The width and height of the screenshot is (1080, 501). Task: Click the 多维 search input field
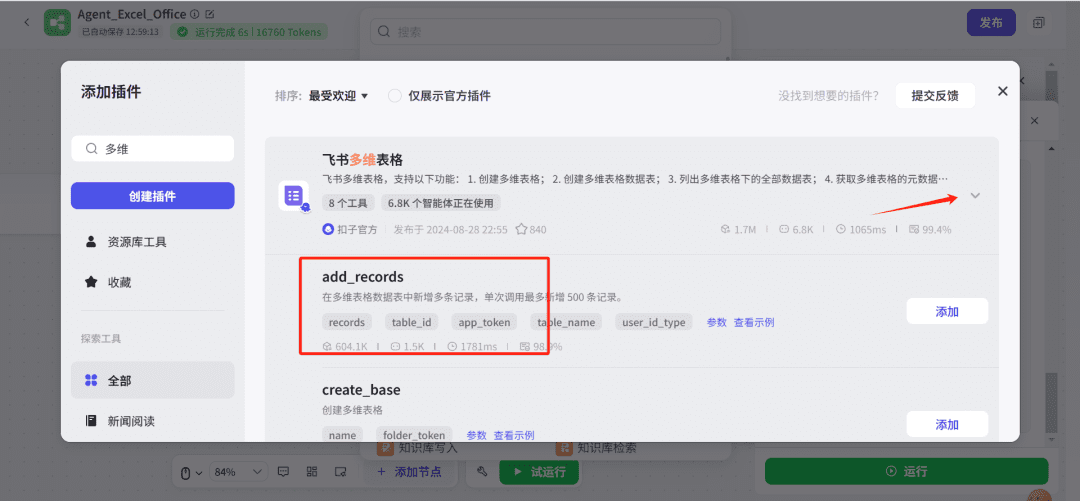pos(160,149)
